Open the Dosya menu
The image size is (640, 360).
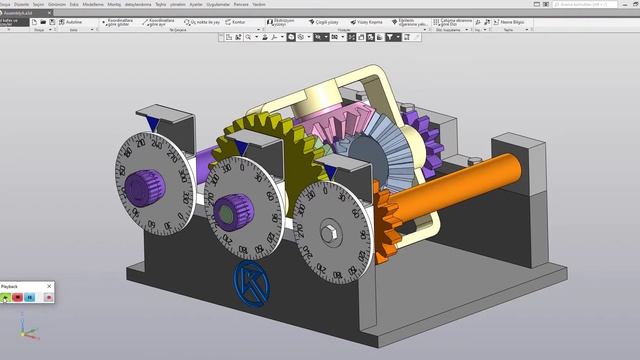pos(5,4)
